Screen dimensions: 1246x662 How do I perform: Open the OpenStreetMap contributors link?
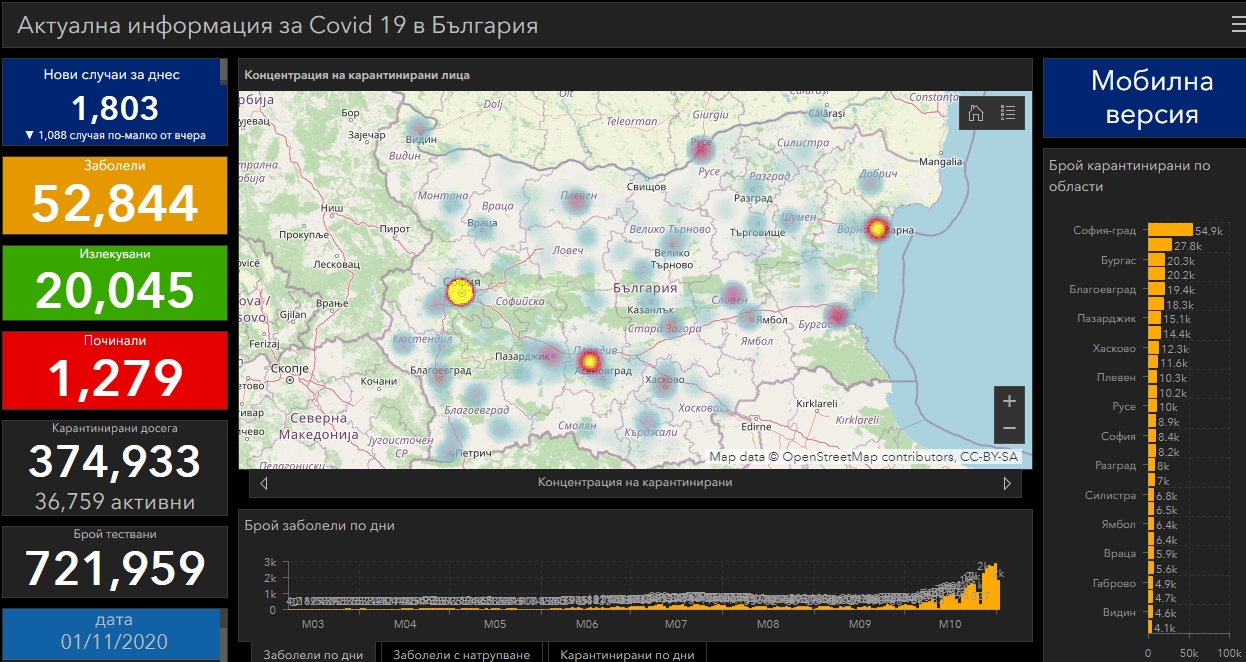pos(868,457)
